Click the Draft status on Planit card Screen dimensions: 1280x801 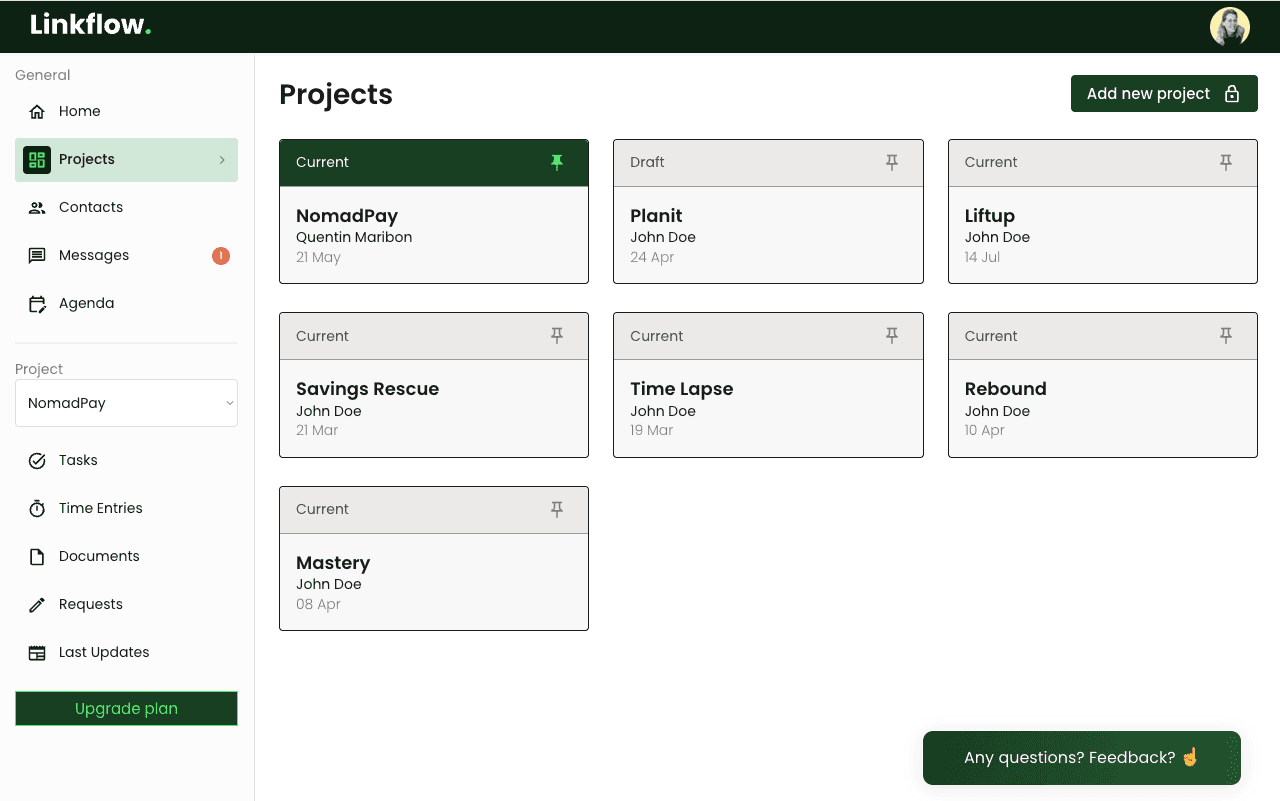click(647, 162)
